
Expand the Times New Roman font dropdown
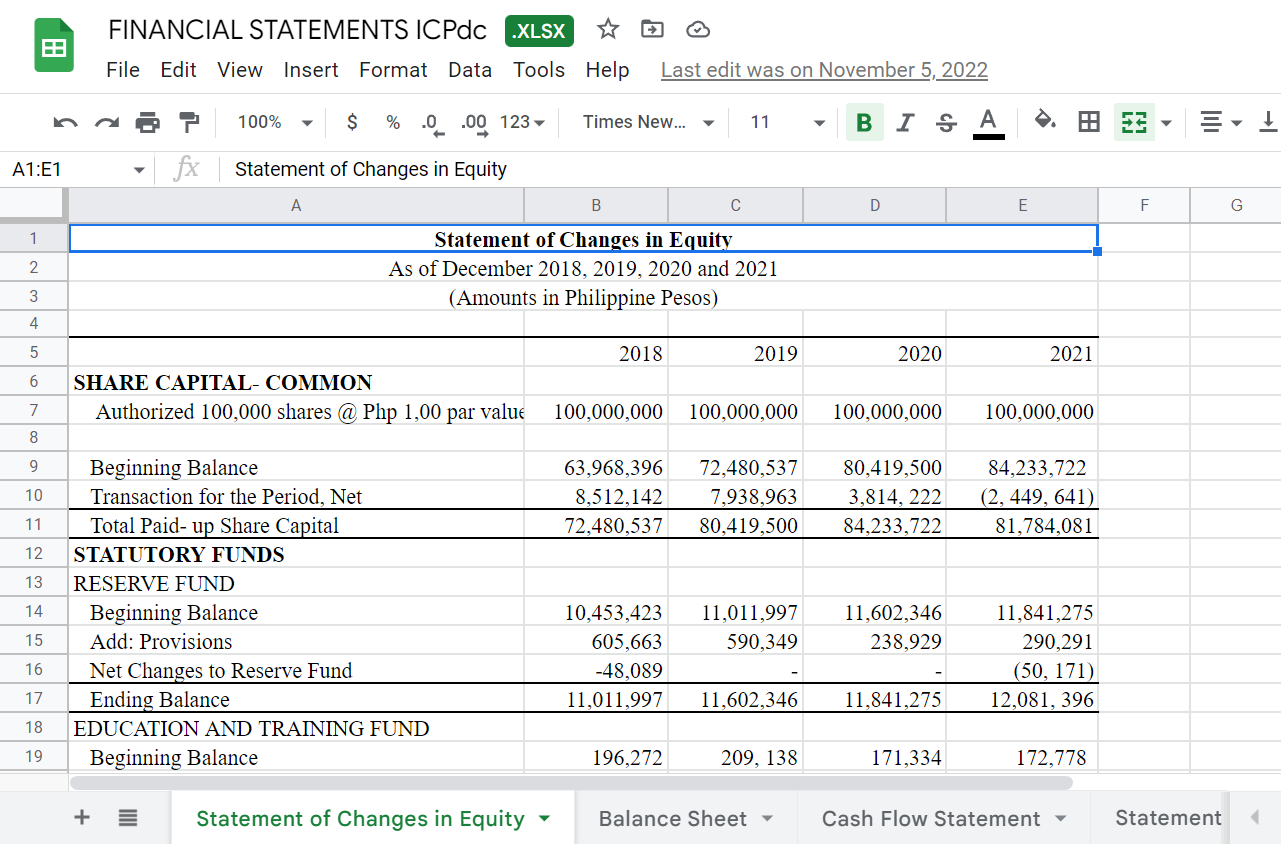coord(648,122)
